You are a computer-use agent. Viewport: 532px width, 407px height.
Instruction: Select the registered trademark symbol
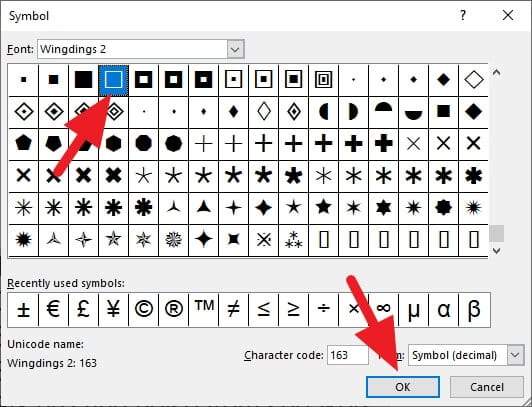point(173,310)
